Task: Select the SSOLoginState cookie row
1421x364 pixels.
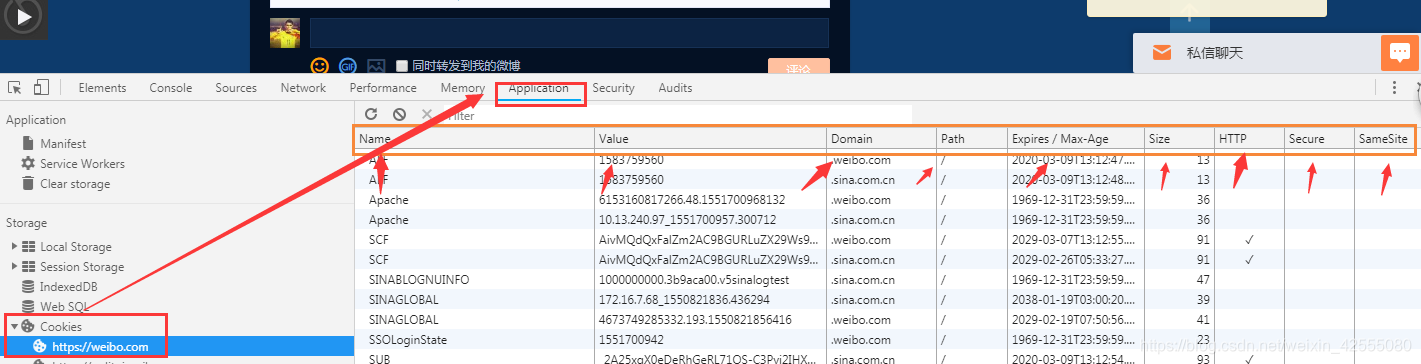Action: (885, 340)
